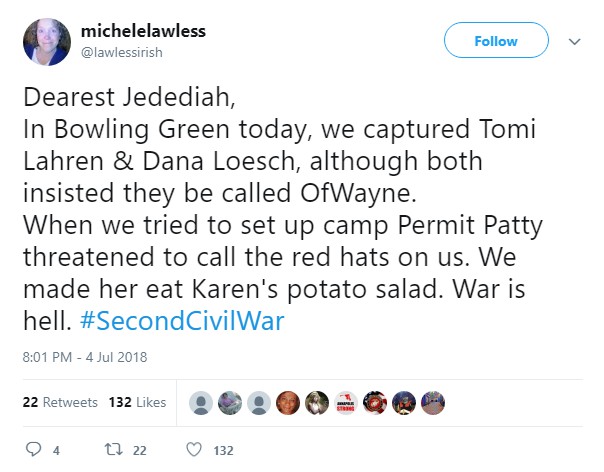This screenshot has width=604, height=472.
Task: Retweet this tweet using the retweet icon
Action: 116,450
